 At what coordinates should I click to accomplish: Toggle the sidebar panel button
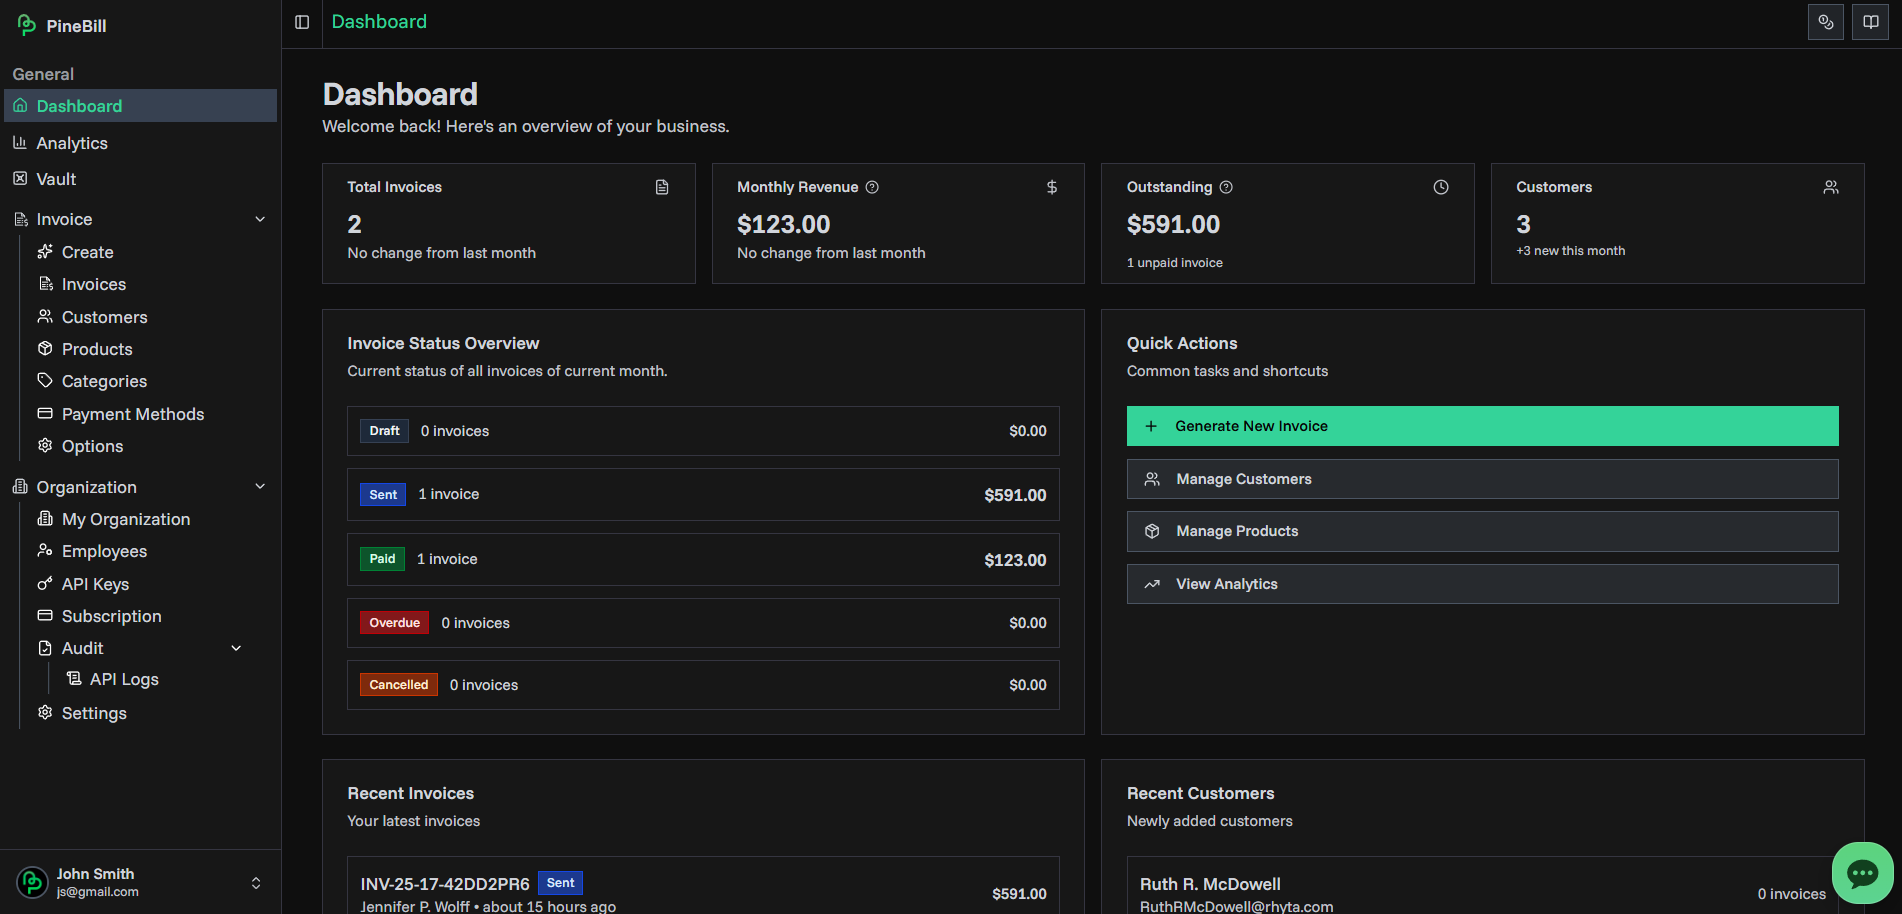(302, 22)
